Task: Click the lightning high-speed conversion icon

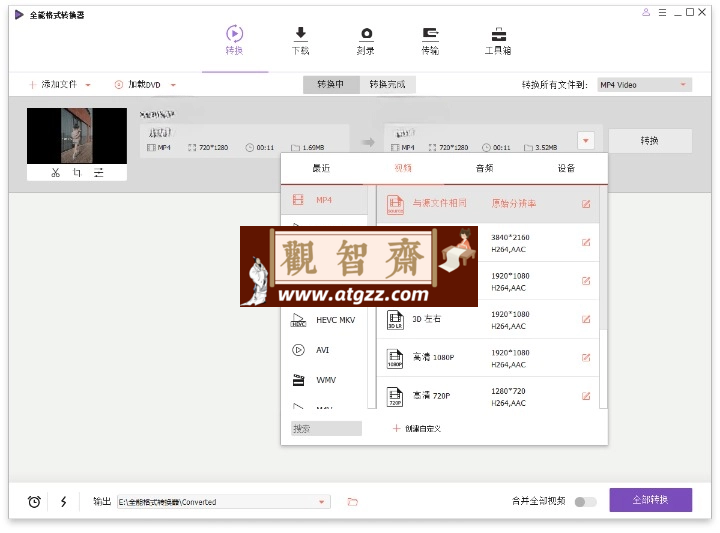Action: [64, 501]
